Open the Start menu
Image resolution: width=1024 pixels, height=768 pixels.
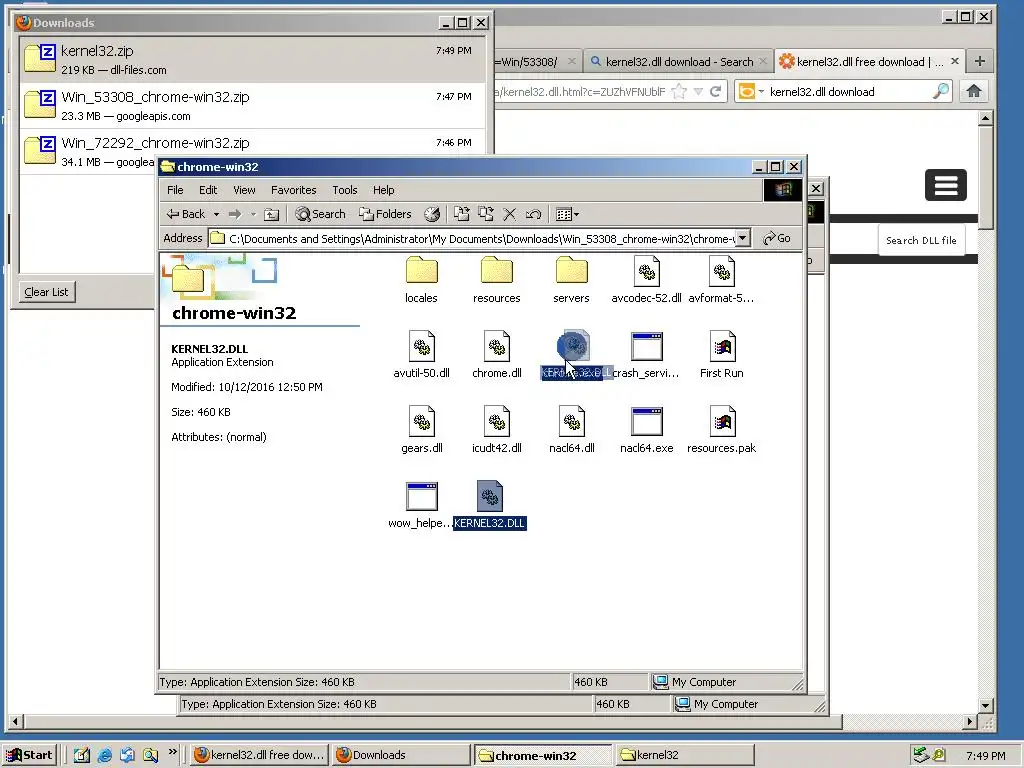[29, 755]
